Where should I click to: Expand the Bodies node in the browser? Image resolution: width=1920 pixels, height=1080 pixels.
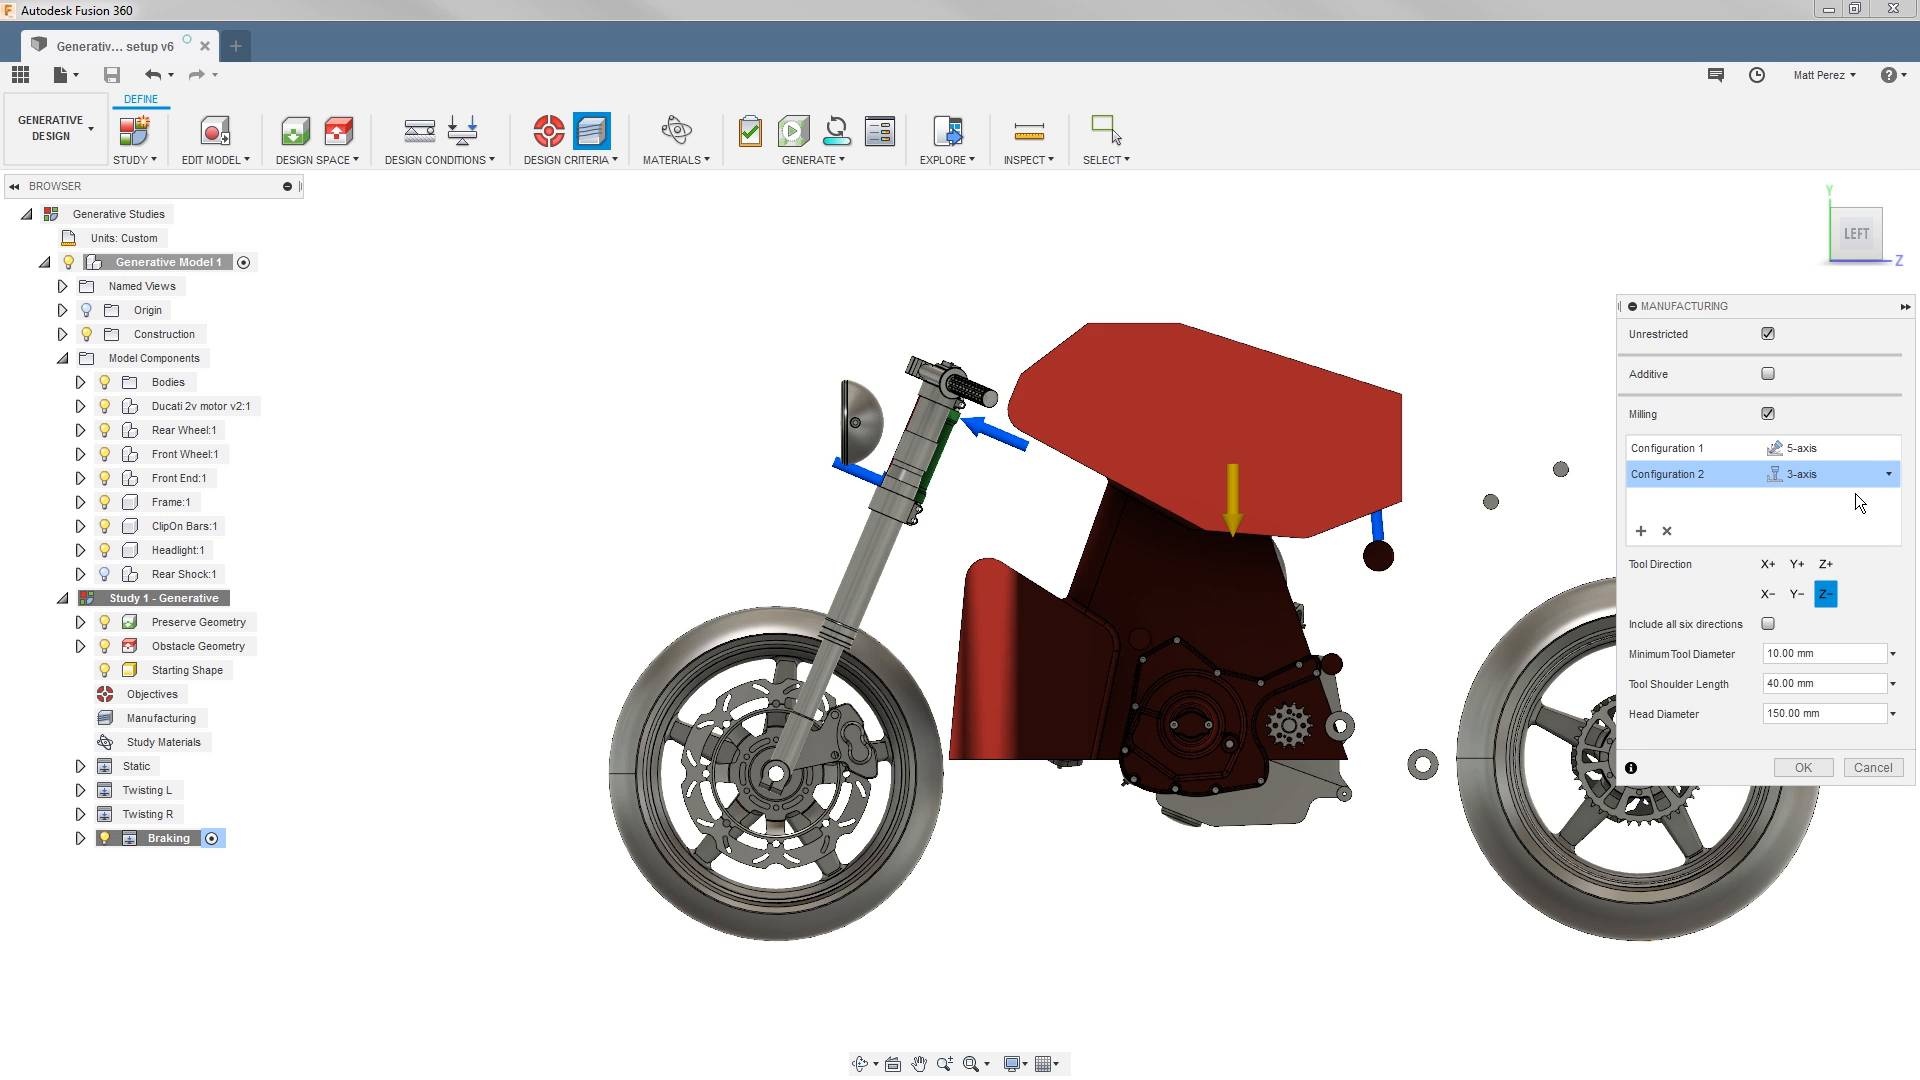pos(81,382)
